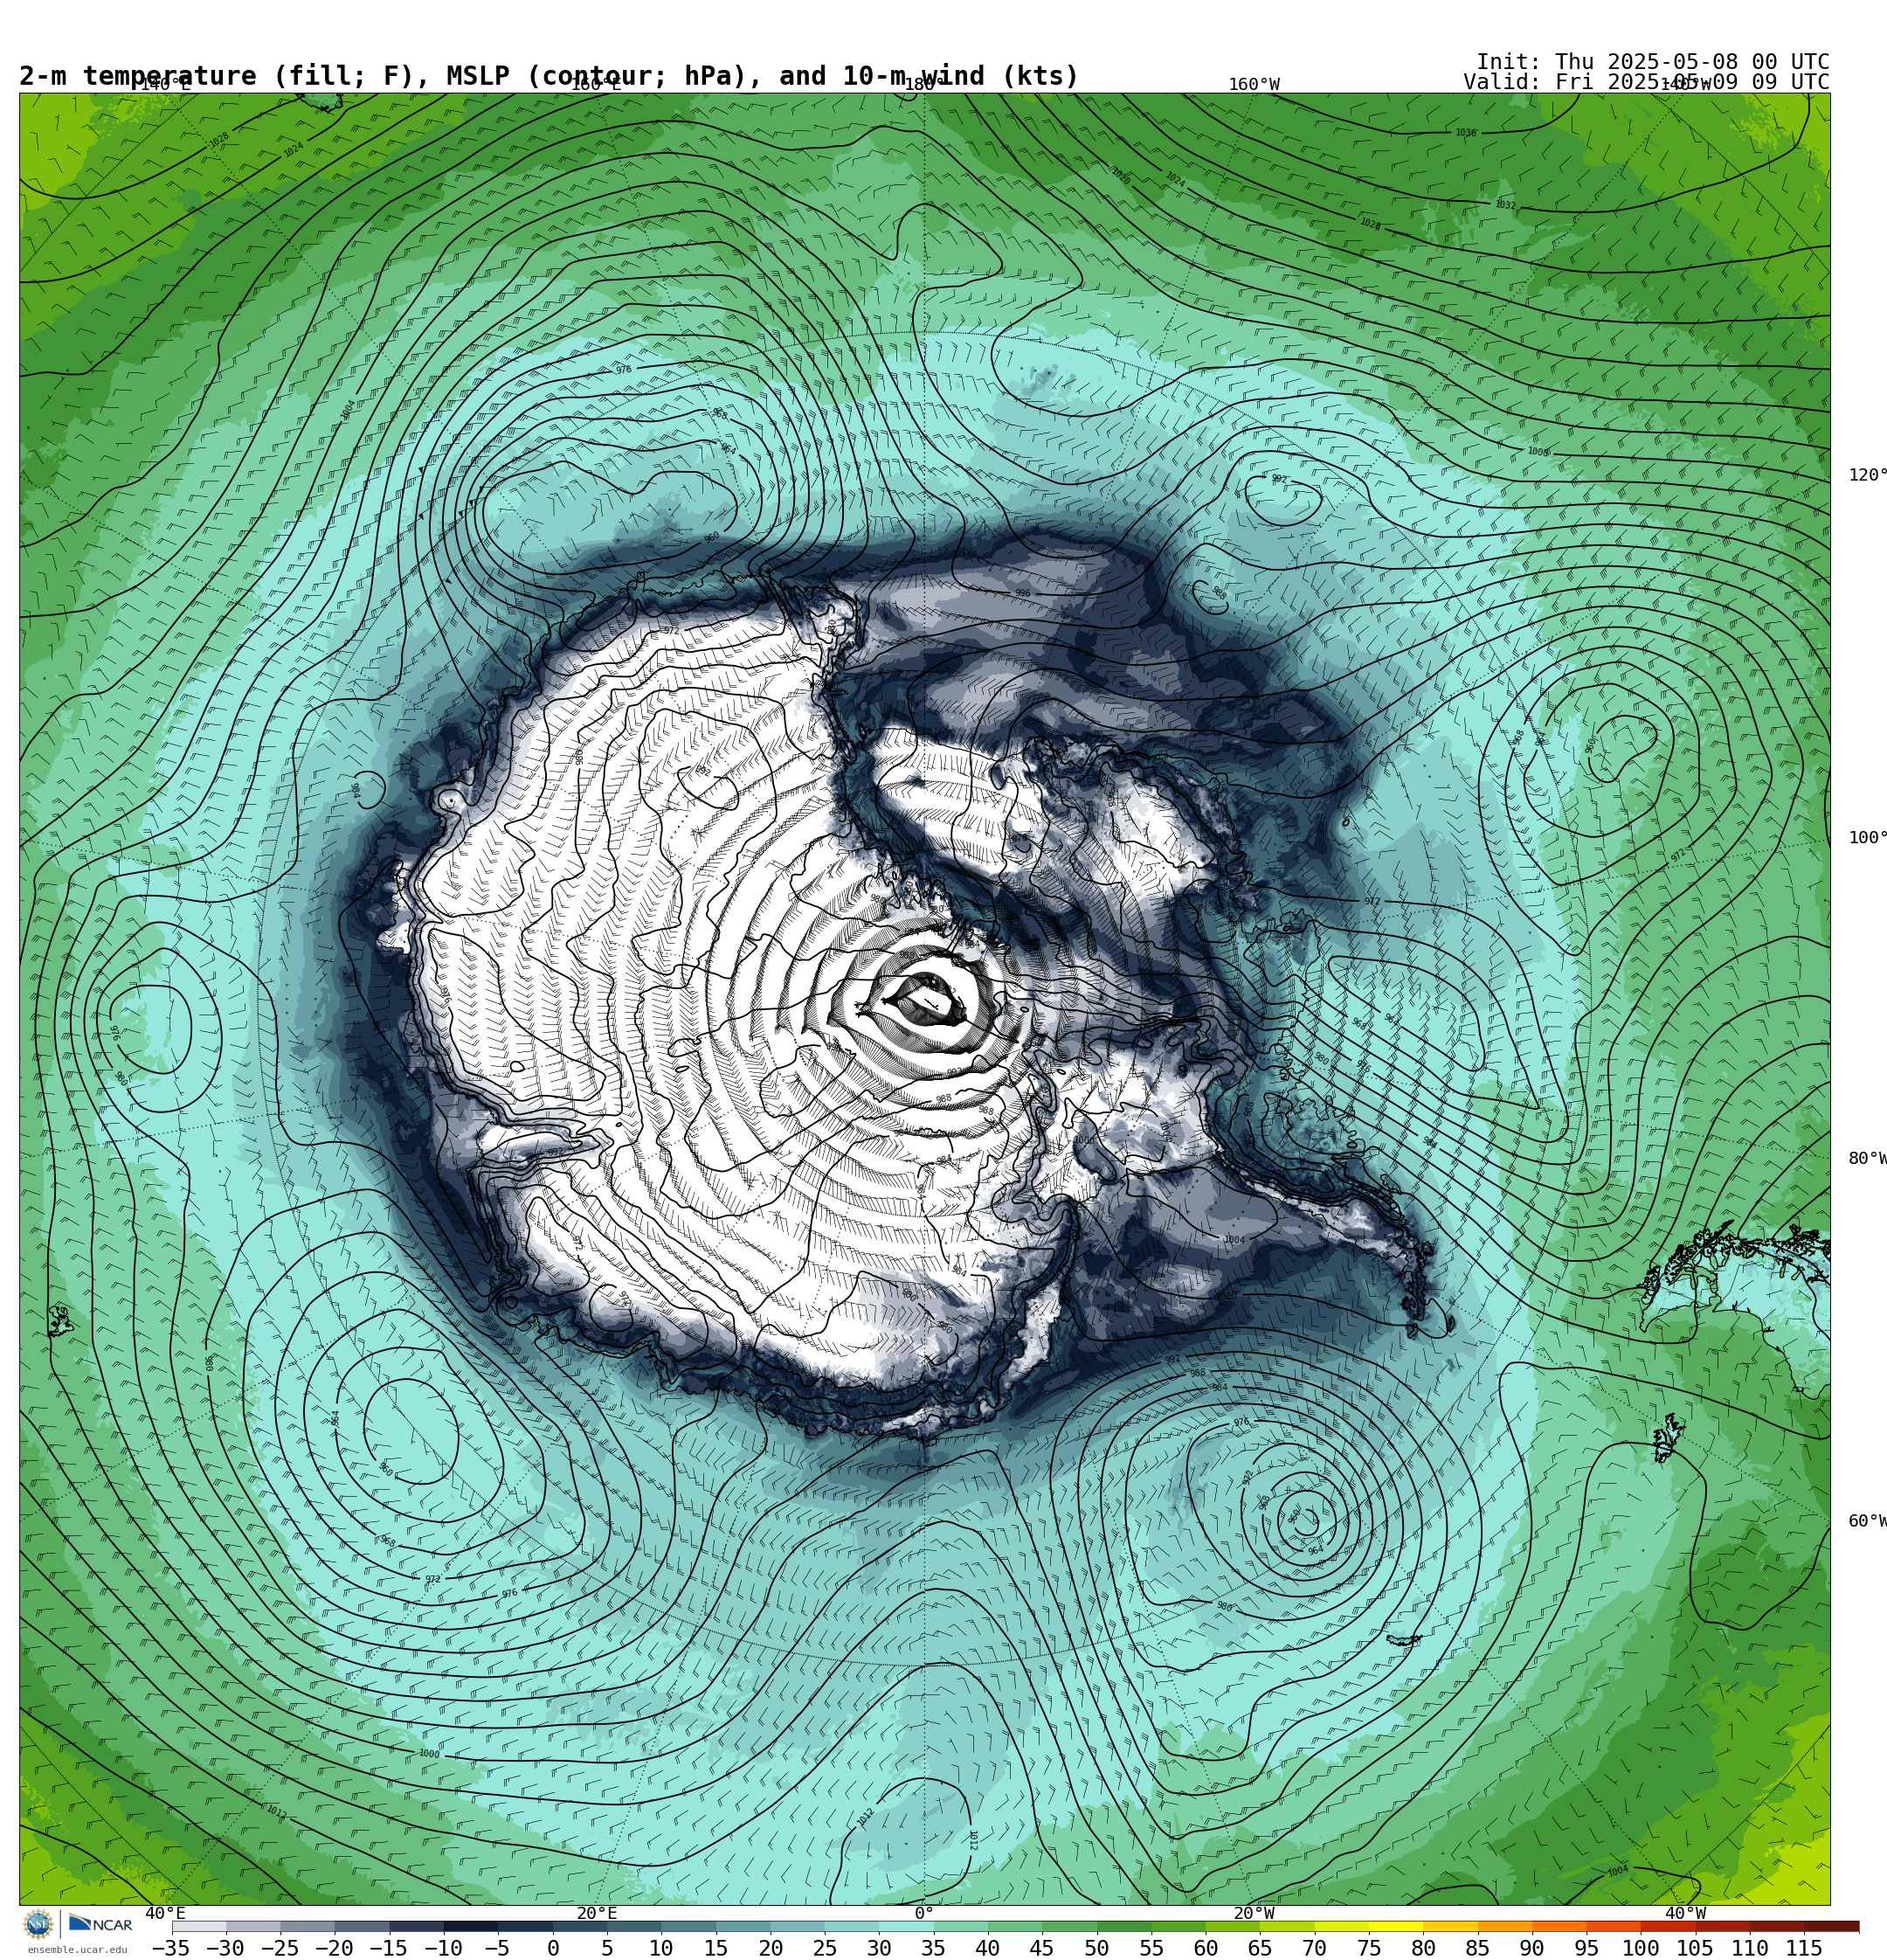
Task: Click the colorbar tick label '0'
Action: tap(553, 1948)
